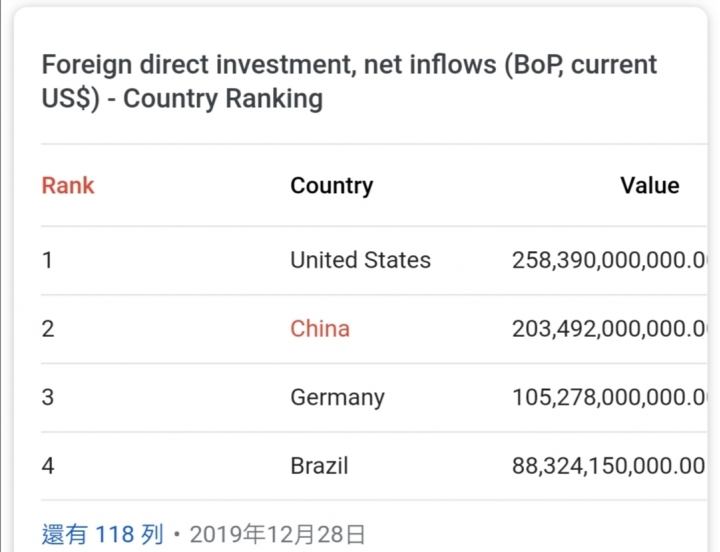Click Brazil's value 88,324,150,000.00
720x552 pixels.
[x=608, y=466]
